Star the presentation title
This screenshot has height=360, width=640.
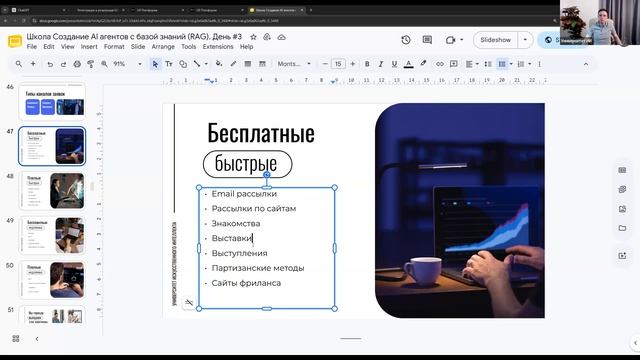click(x=253, y=37)
